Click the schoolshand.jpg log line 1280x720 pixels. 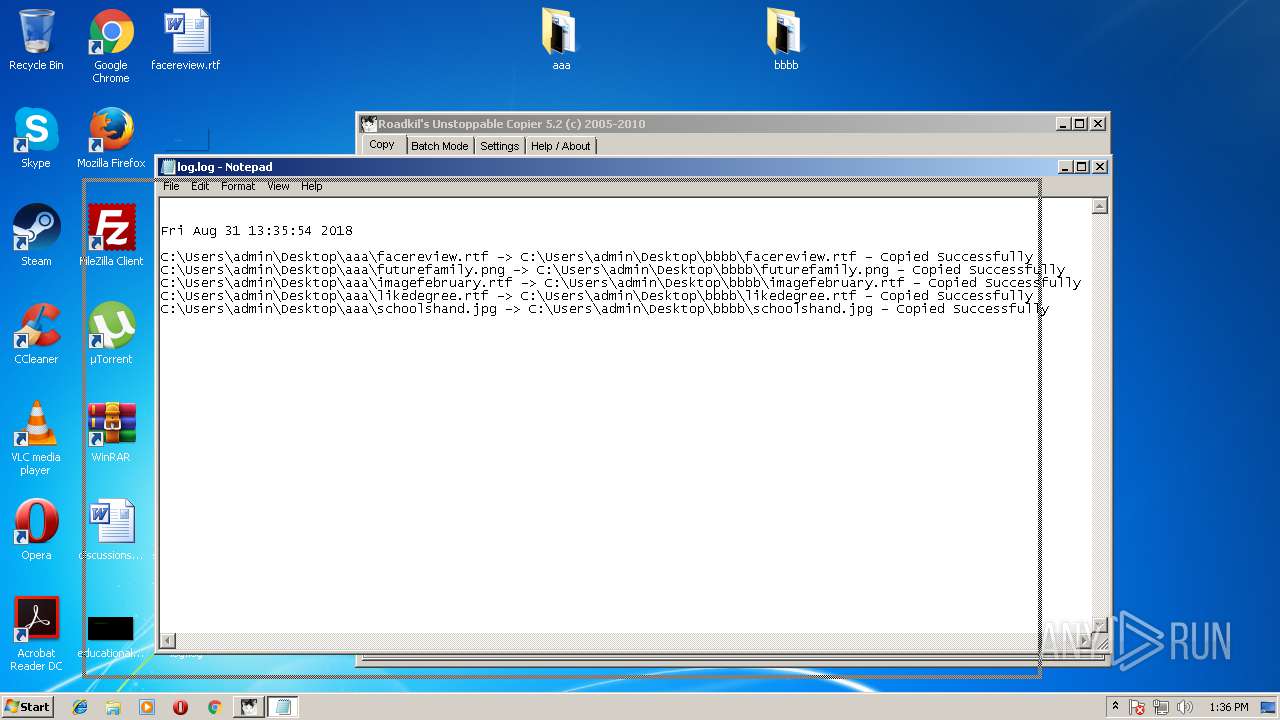604,309
